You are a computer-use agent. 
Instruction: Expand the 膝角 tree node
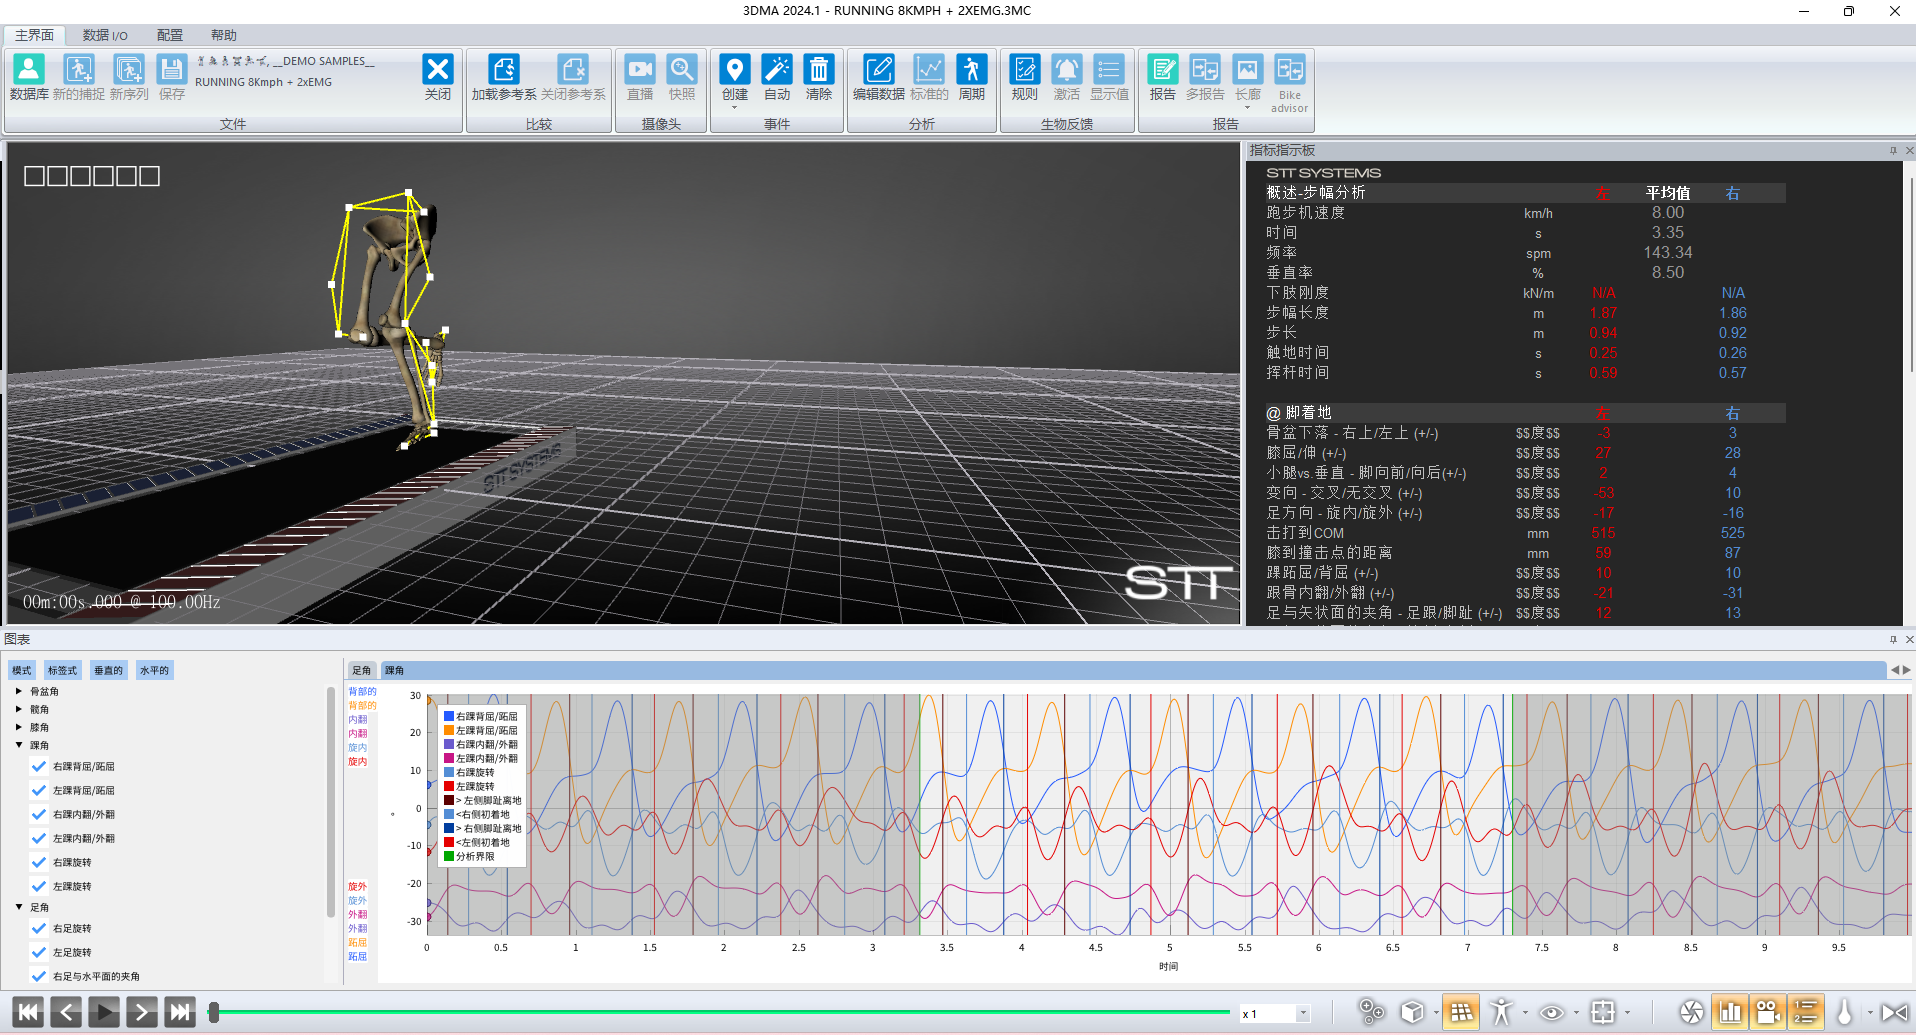19,727
